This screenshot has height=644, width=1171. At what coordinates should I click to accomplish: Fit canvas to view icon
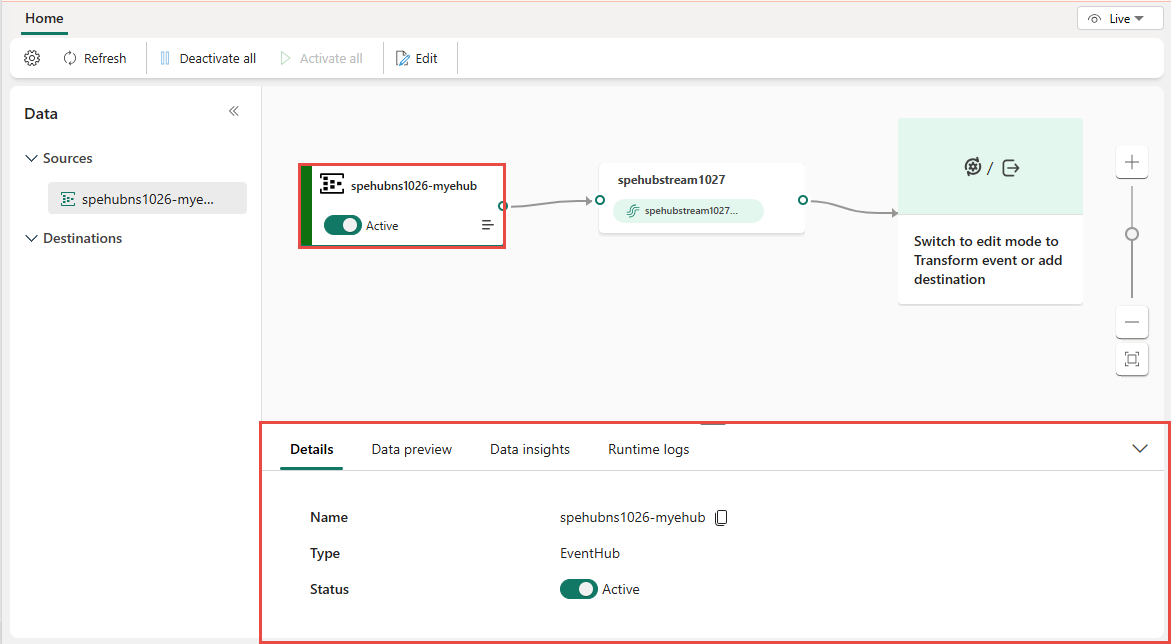pos(1132,359)
